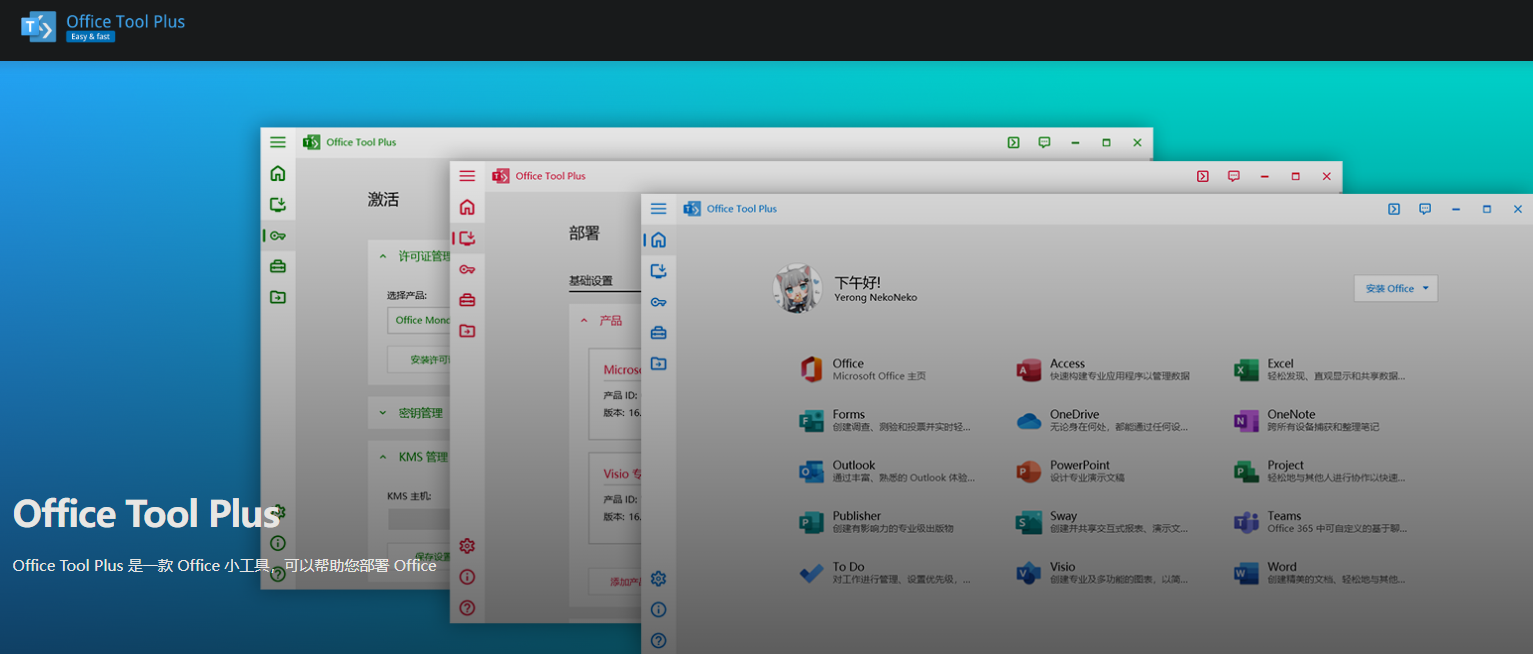
Task: Open Help question icon in blue window sidebar
Action: tap(658, 641)
